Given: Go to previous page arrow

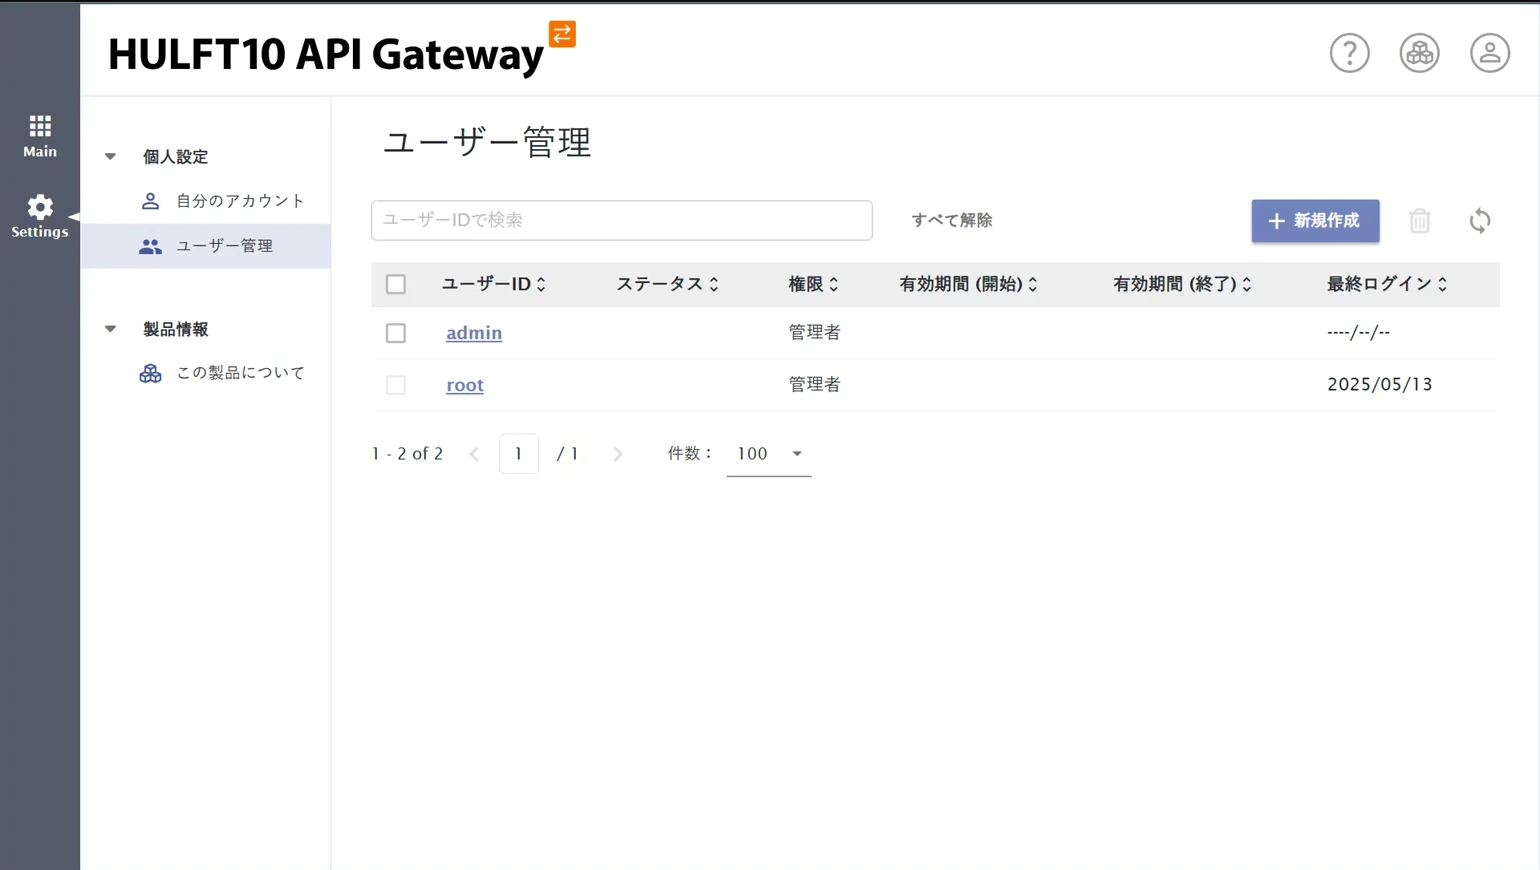Looking at the screenshot, I should click(x=474, y=454).
